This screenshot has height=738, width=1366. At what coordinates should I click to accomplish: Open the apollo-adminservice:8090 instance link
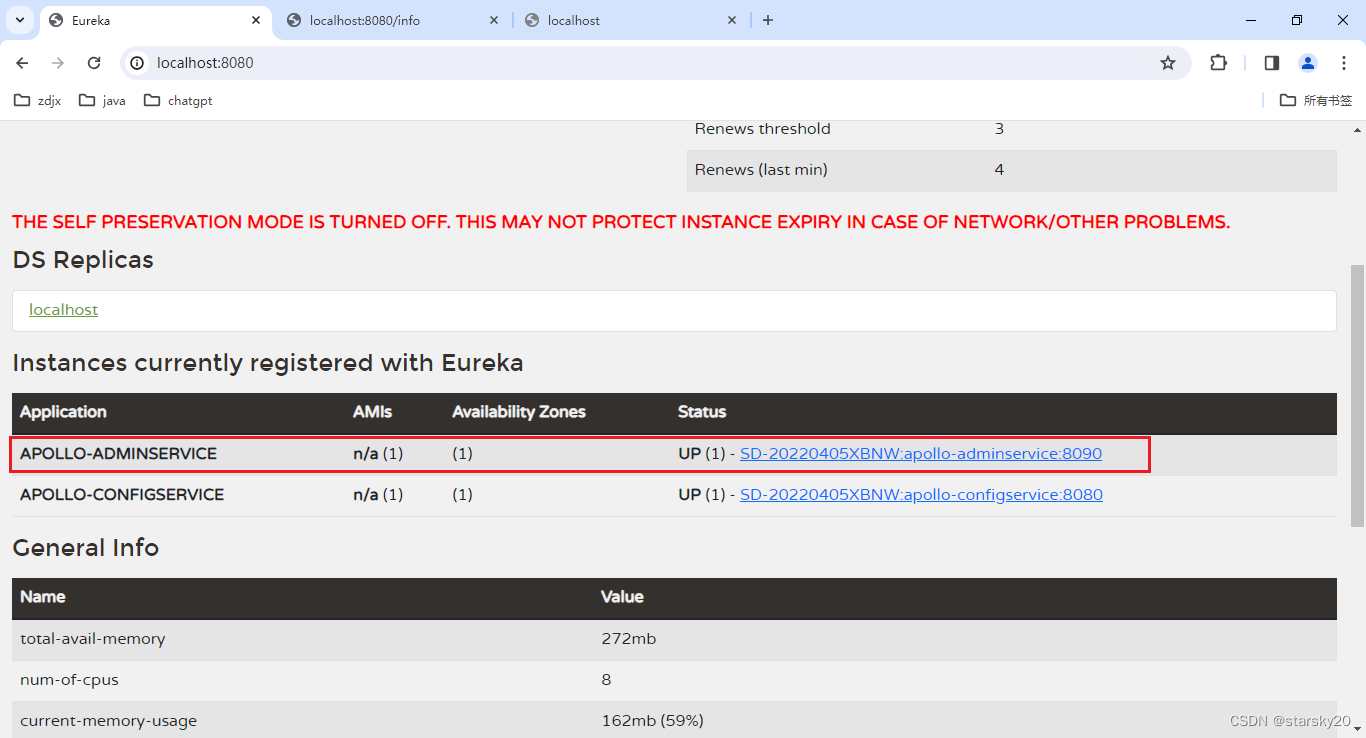[x=921, y=454]
